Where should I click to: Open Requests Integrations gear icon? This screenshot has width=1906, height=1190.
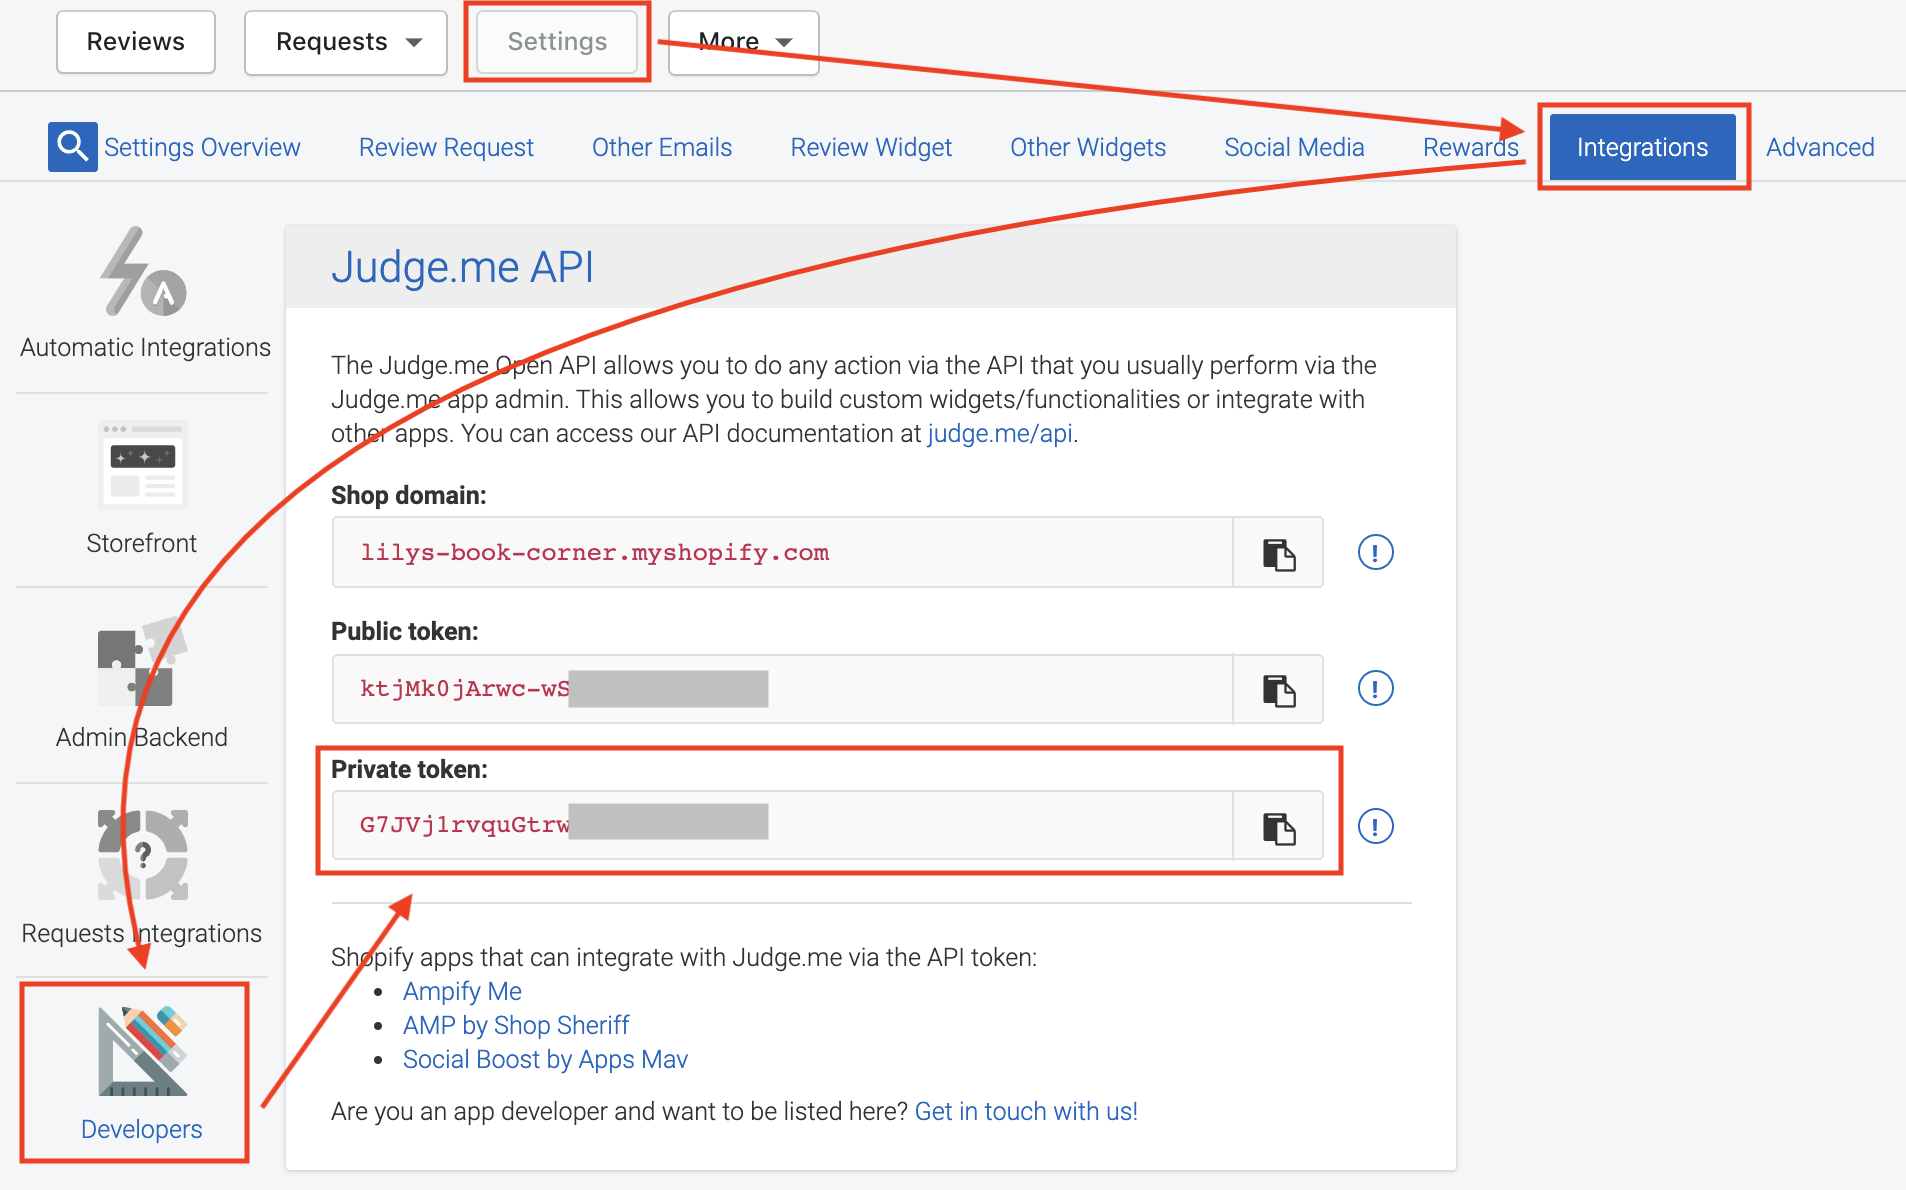[x=143, y=855]
